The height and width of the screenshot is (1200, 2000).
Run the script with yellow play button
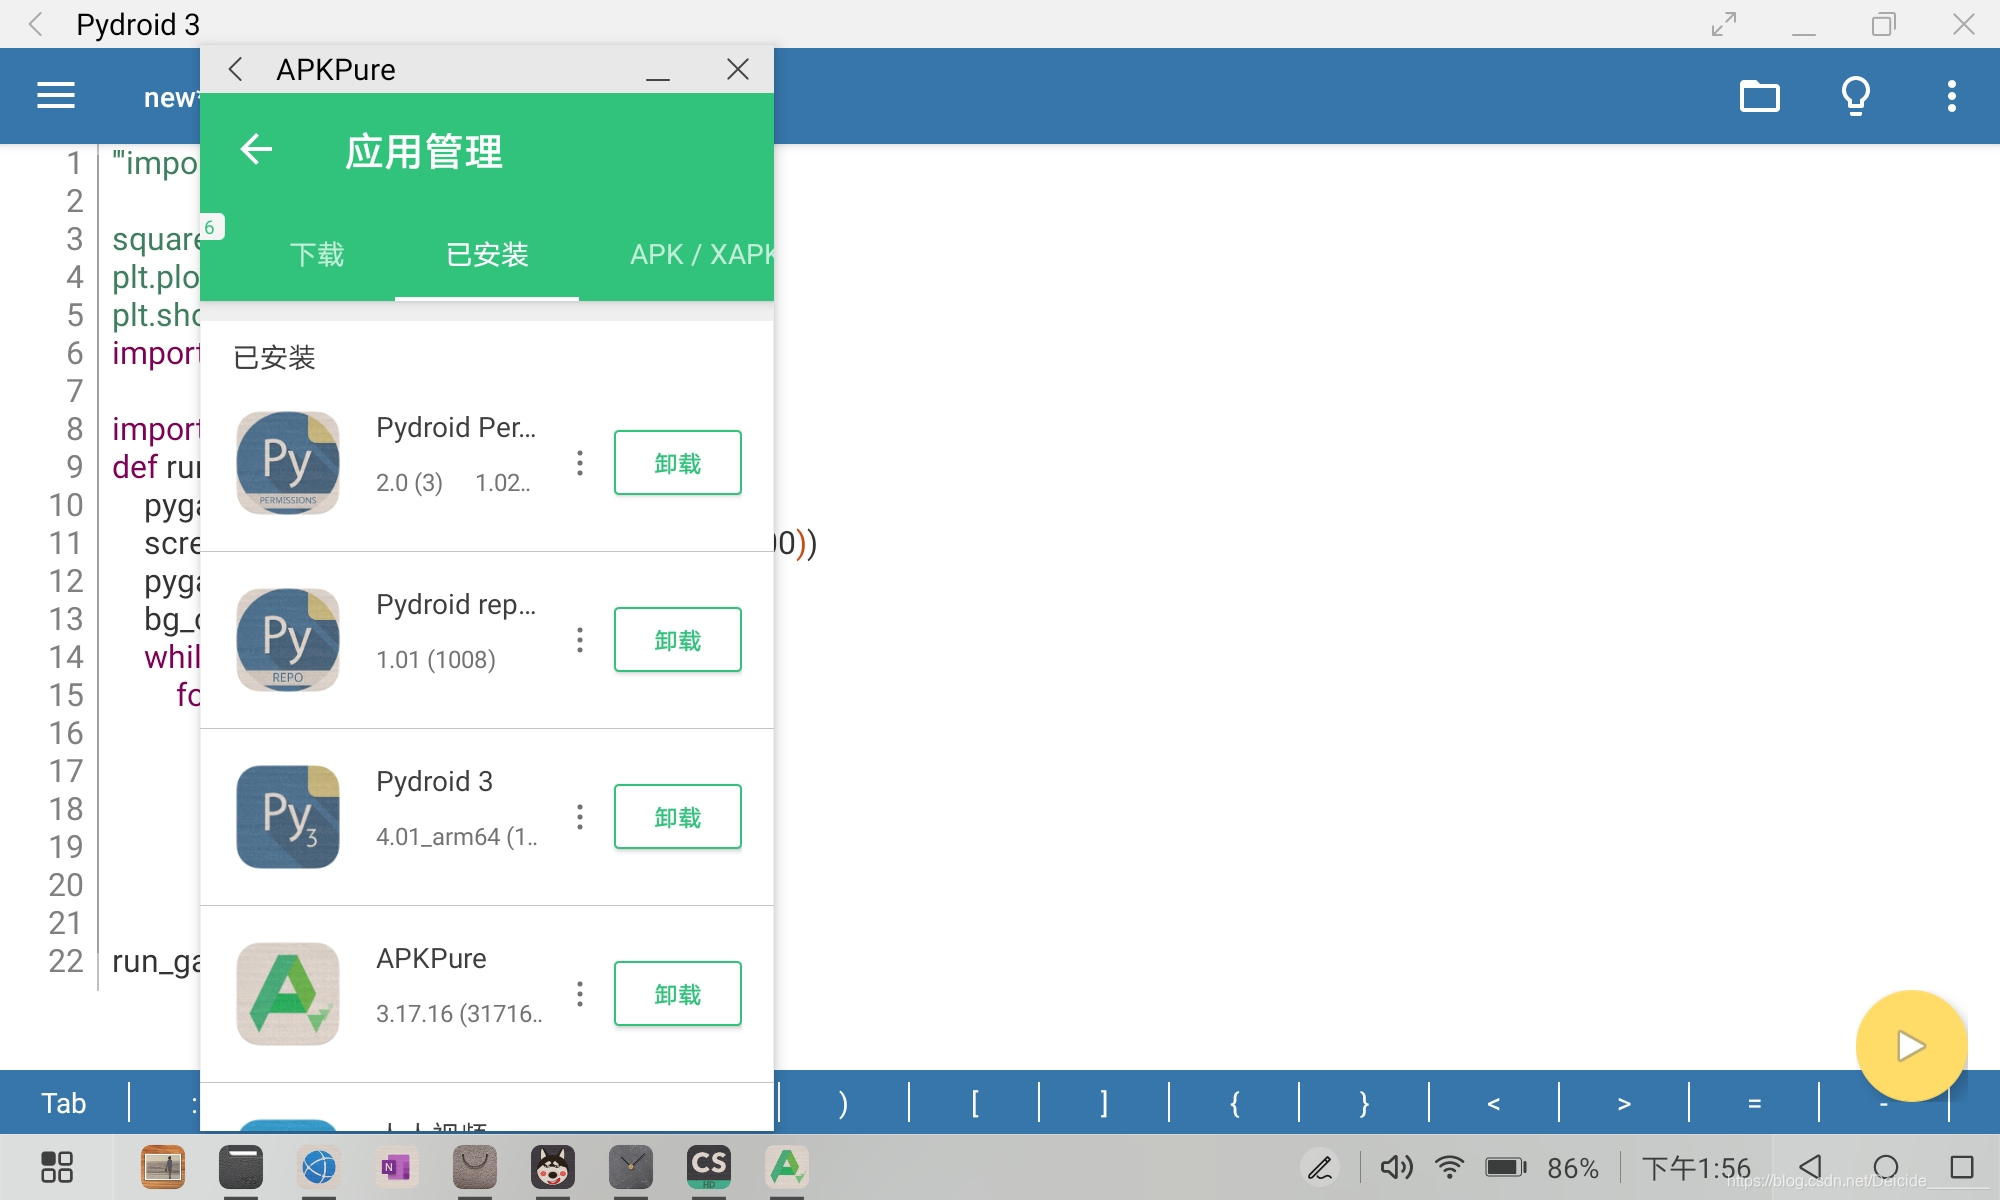coord(1911,1046)
